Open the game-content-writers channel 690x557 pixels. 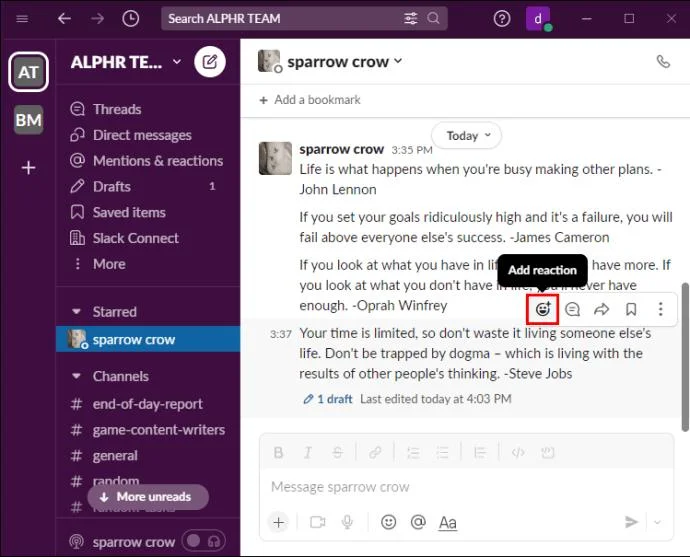click(x=148, y=430)
